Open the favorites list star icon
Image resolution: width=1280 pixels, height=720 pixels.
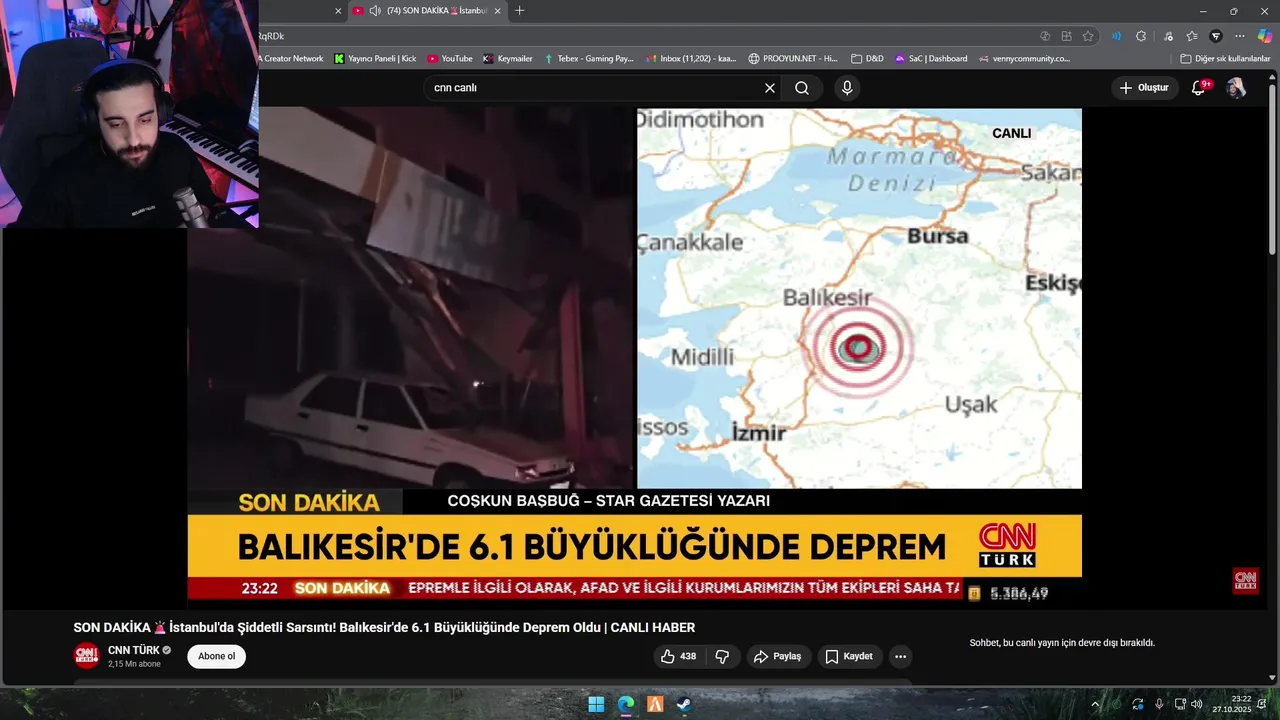click(1192, 36)
